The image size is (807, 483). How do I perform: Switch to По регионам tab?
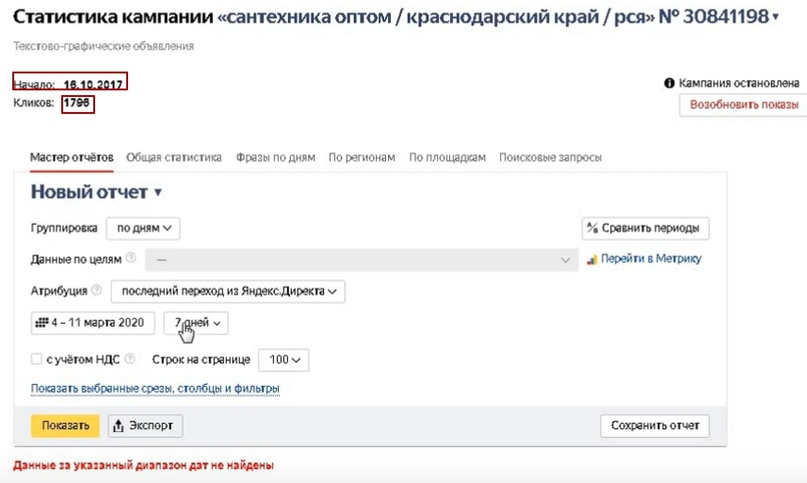coord(362,157)
